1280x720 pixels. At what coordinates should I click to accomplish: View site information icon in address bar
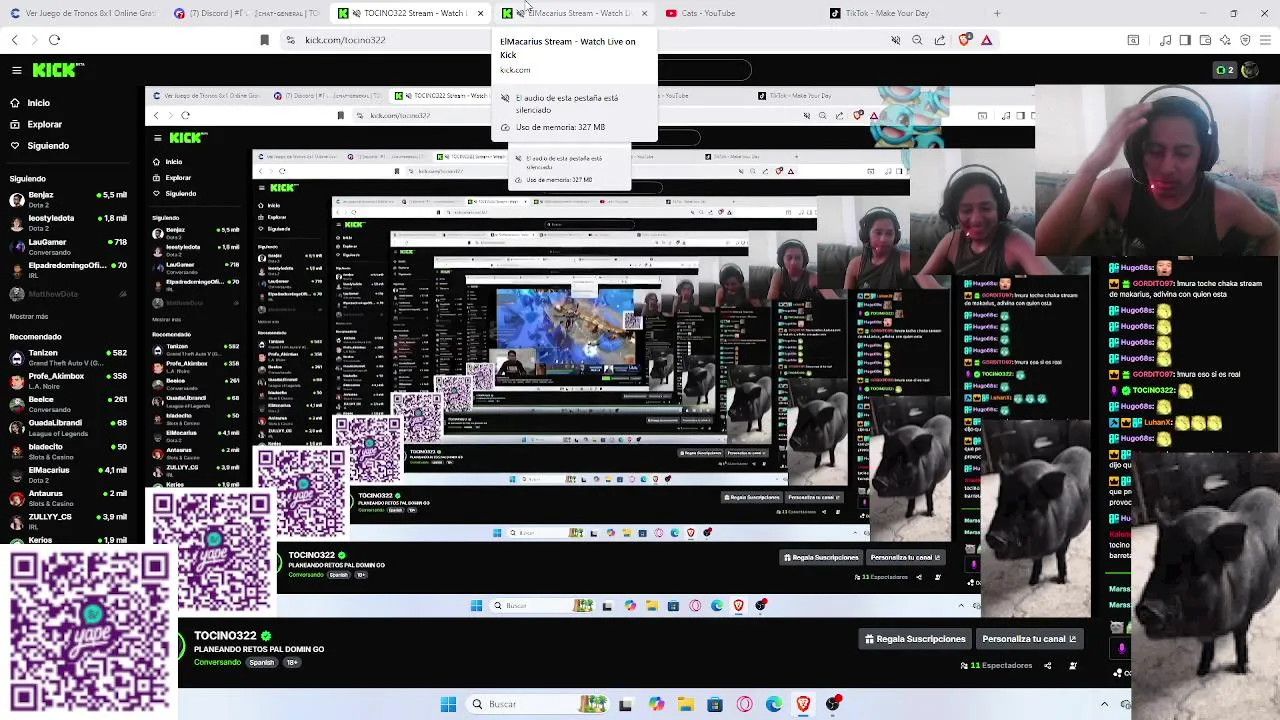[x=290, y=40]
